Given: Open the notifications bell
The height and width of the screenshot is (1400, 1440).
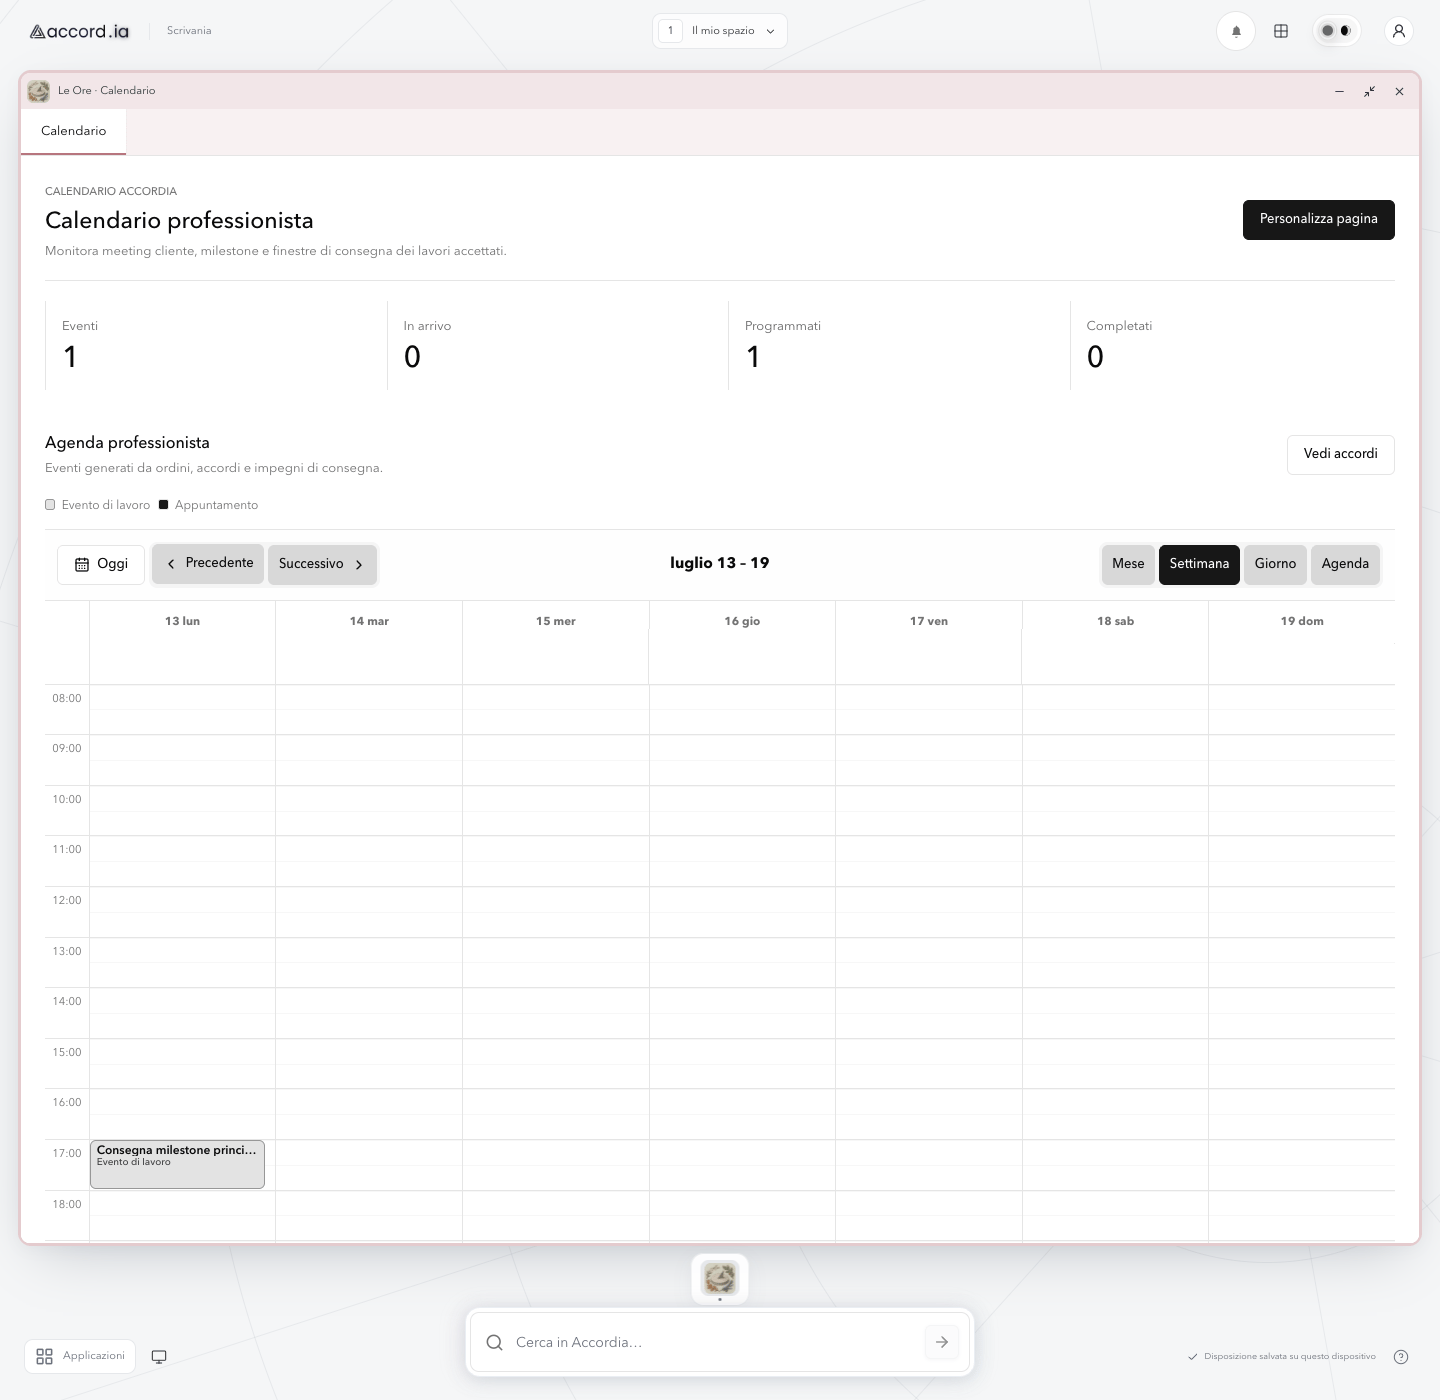Looking at the screenshot, I should (1236, 31).
